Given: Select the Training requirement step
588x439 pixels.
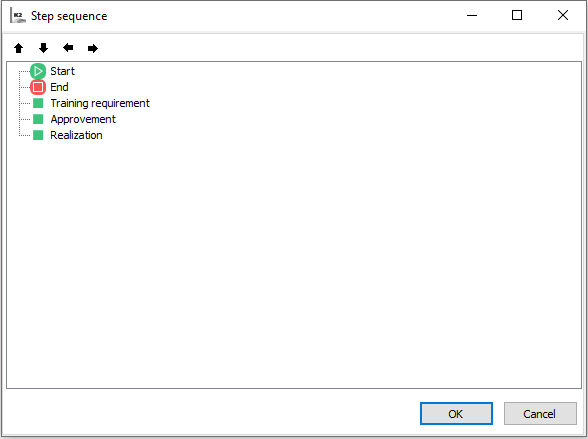Looking at the screenshot, I should [100, 103].
